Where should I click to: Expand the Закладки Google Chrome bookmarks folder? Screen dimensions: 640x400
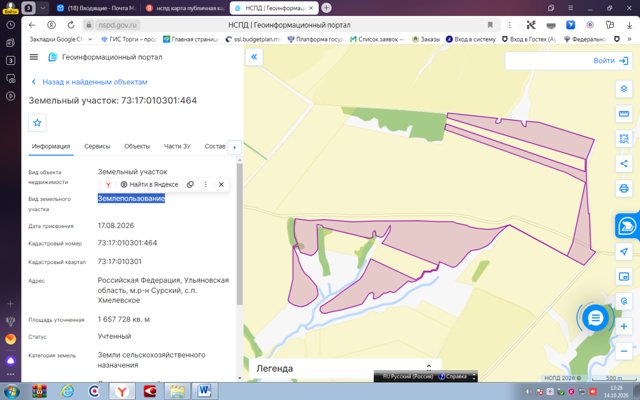61,39
